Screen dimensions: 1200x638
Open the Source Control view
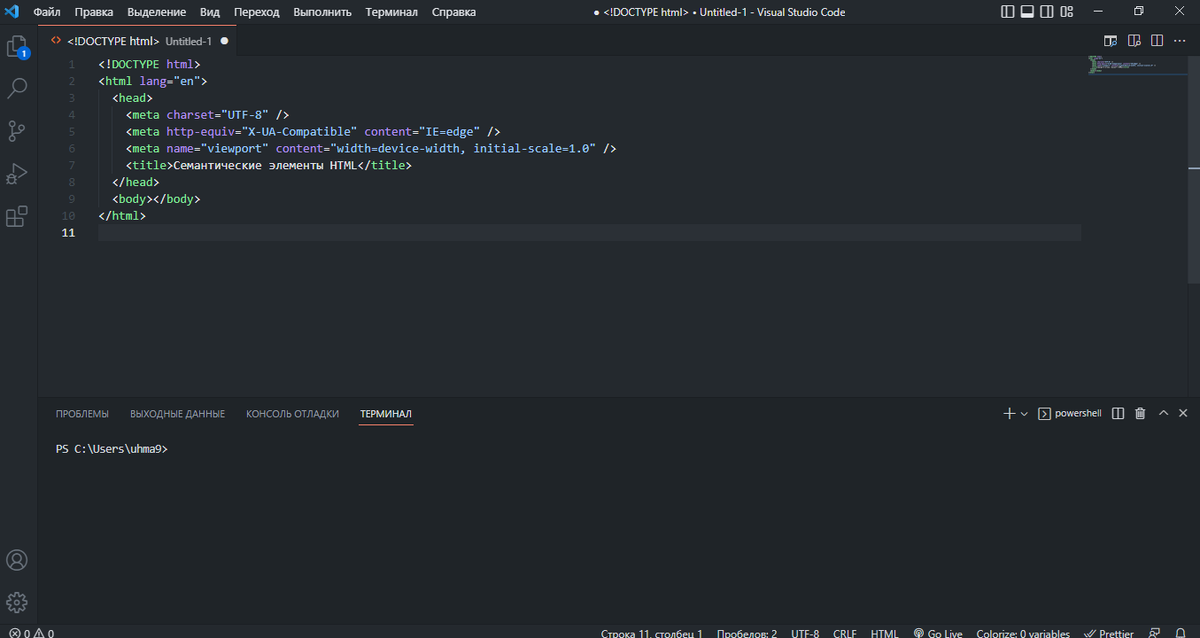tap(17, 131)
